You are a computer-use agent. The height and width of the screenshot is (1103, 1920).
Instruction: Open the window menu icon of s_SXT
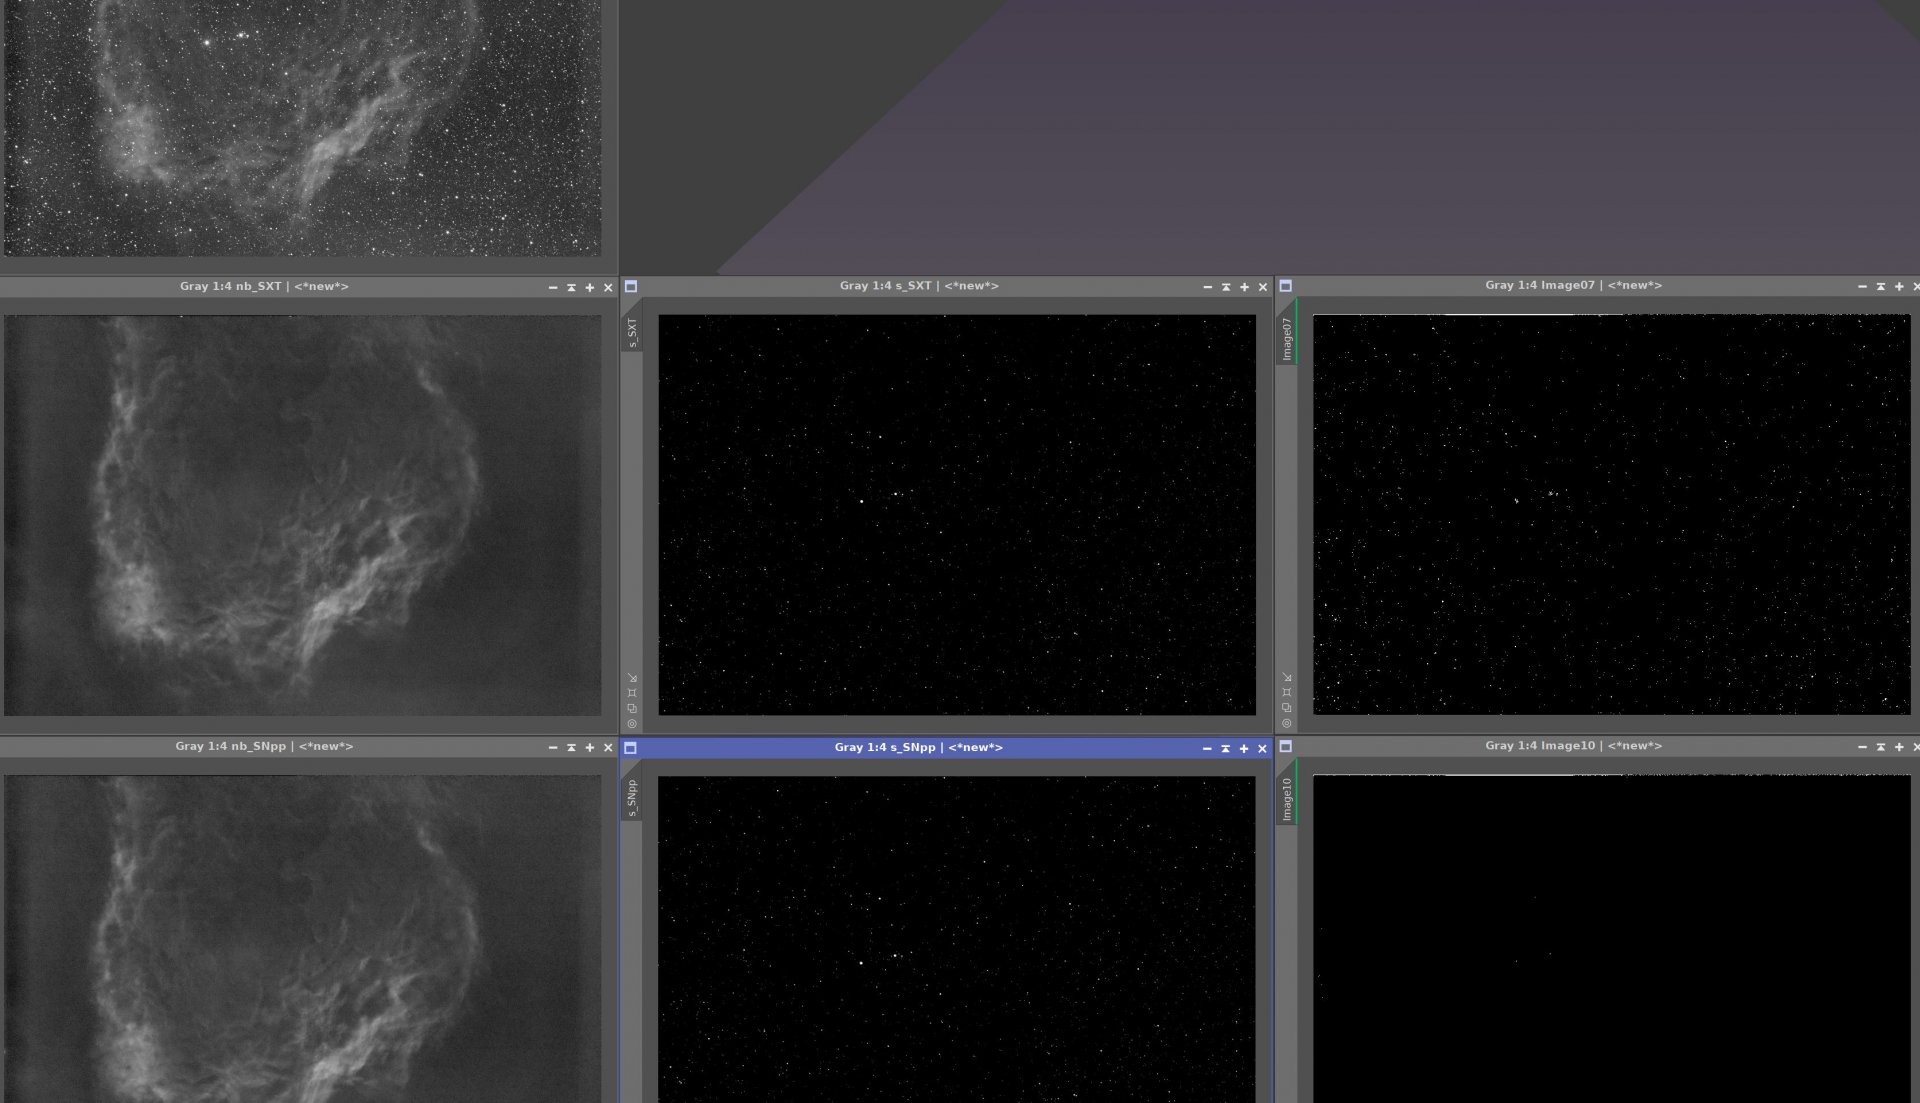coord(631,286)
